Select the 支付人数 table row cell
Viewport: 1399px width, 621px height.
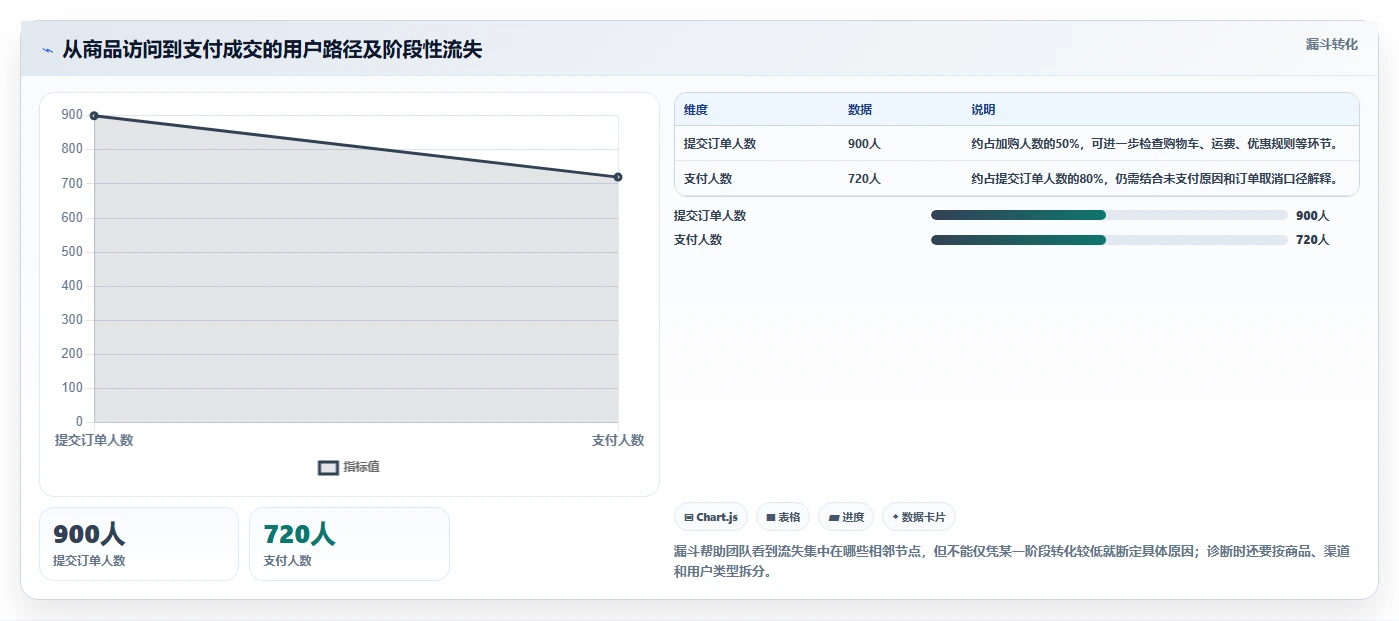coord(708,179)
